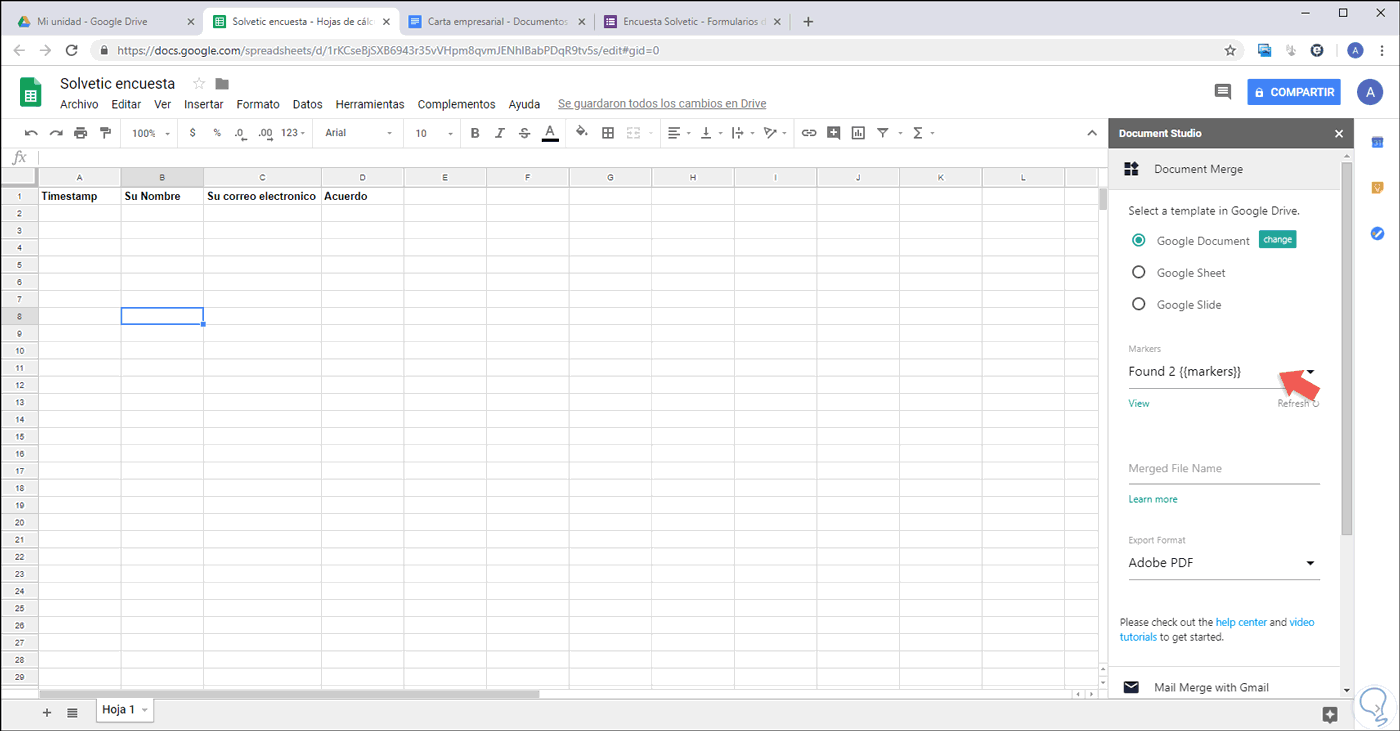
Task: Open the Archivo menu
Action: coord(79,104)
